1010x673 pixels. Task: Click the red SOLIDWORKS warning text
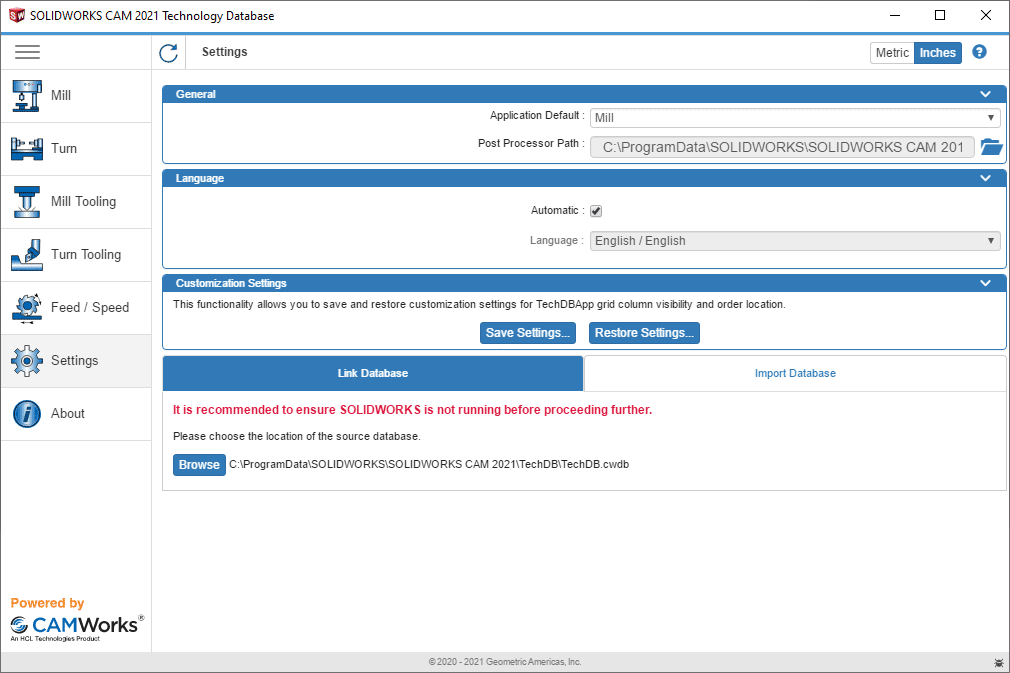tap(412, 410)
